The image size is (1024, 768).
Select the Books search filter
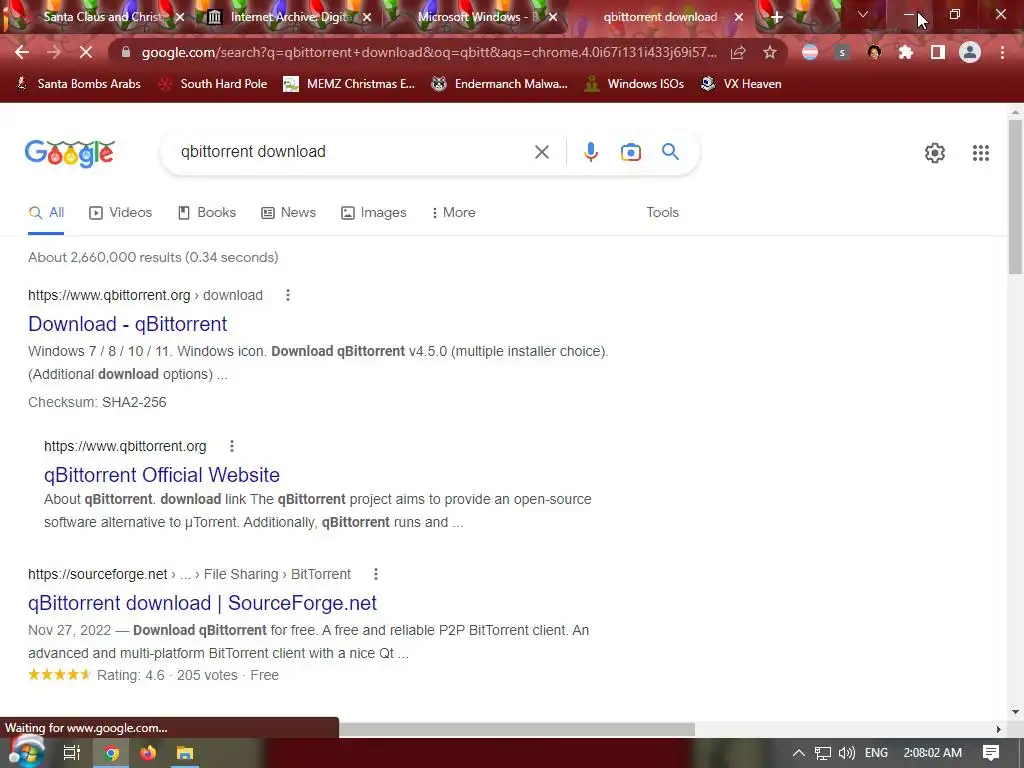[x=207, y=212]
